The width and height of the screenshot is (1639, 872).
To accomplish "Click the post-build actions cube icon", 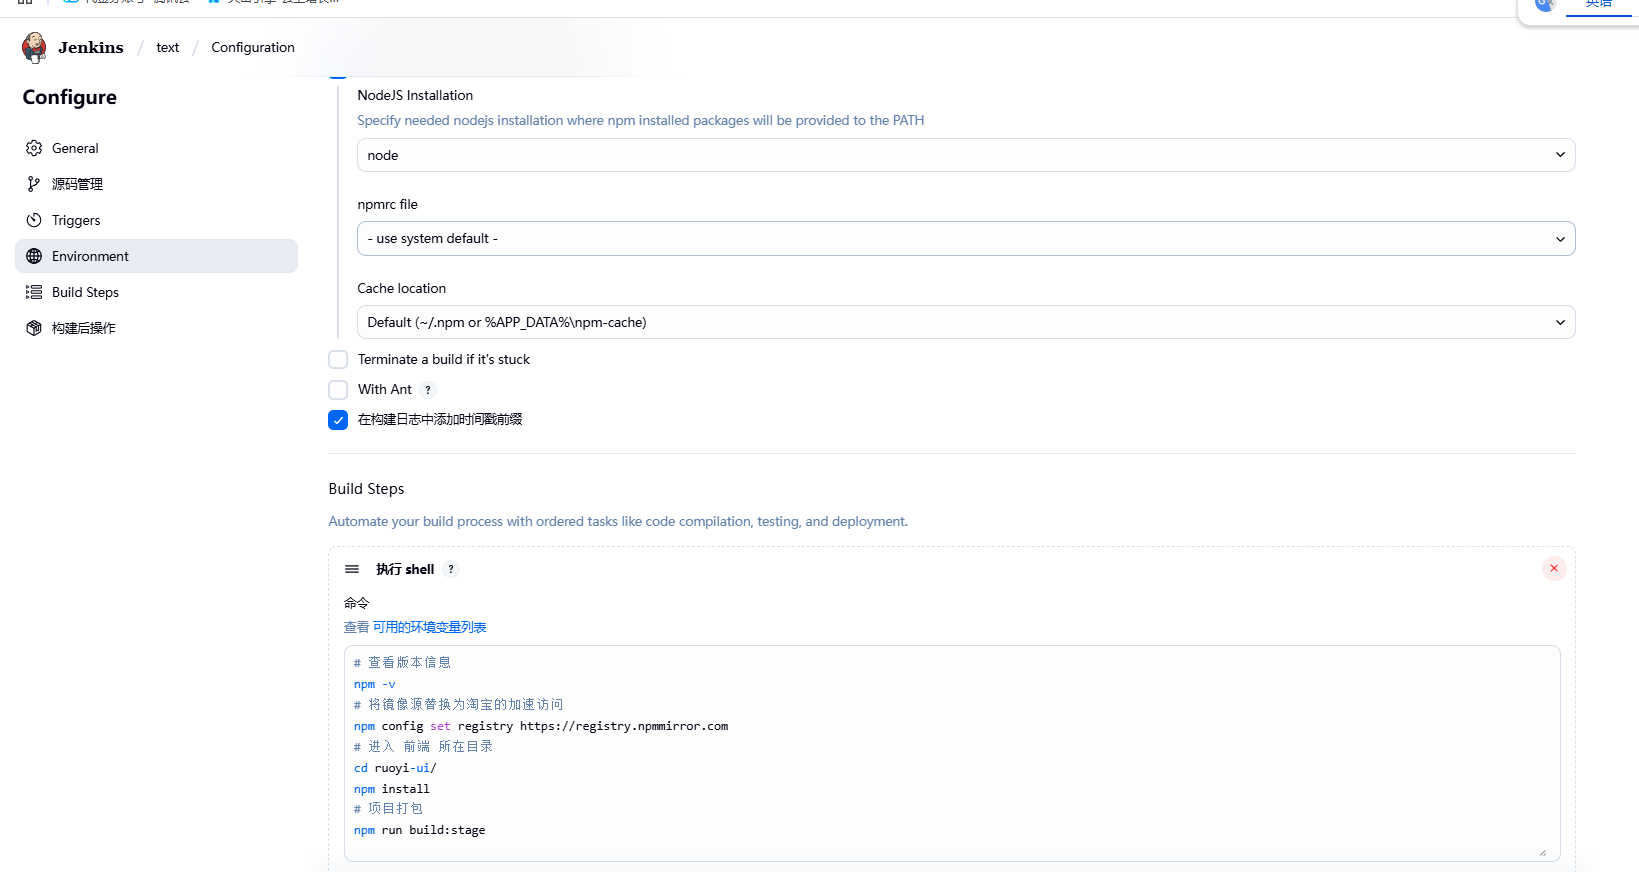I will pos(34,328).
